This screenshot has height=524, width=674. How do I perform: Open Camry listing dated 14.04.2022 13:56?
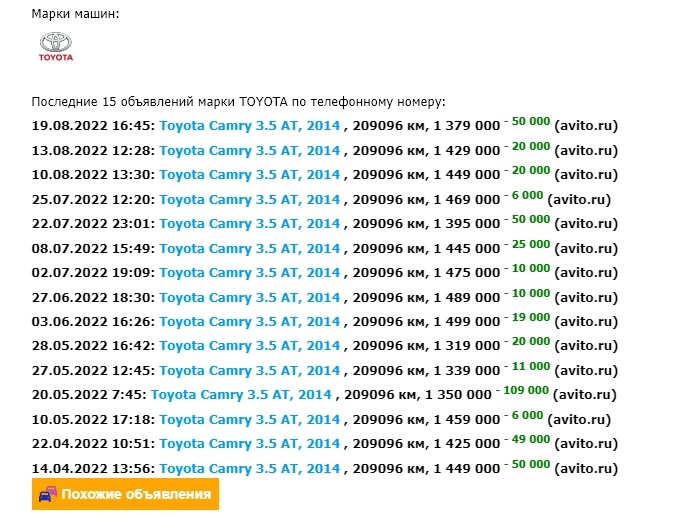pos(250,469)
